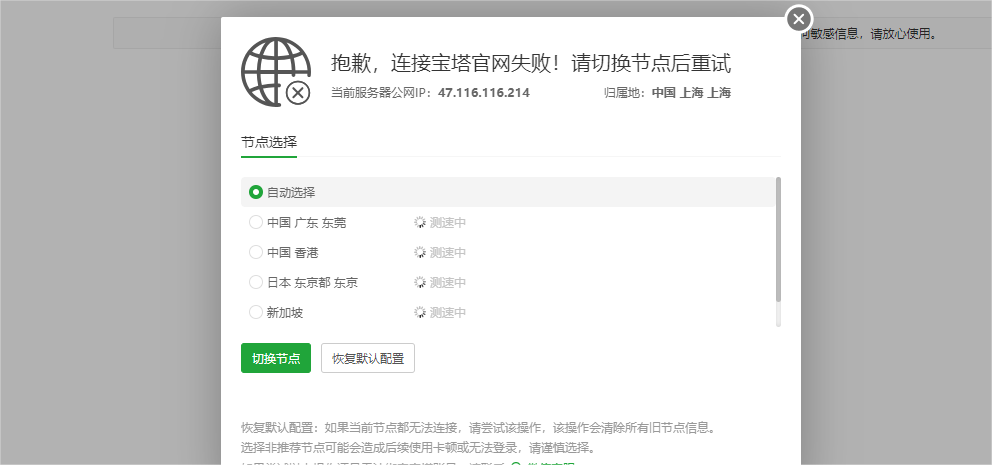This screenshot has height=465, width=992.
Task: Click the spinner icon beside 中国 广东 东莞
Action: 419,223
